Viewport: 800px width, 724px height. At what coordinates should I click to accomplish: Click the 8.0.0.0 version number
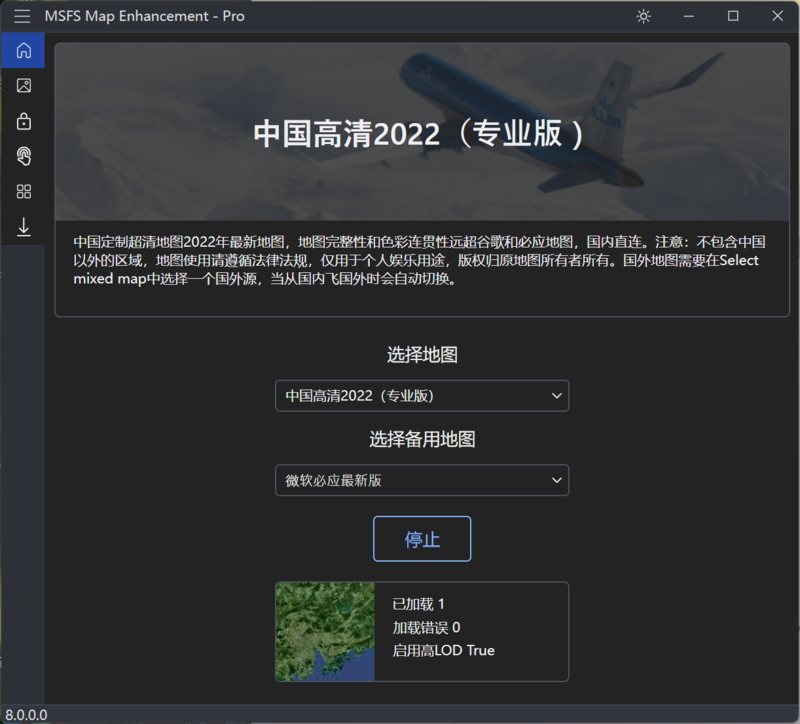click(26, 715)
